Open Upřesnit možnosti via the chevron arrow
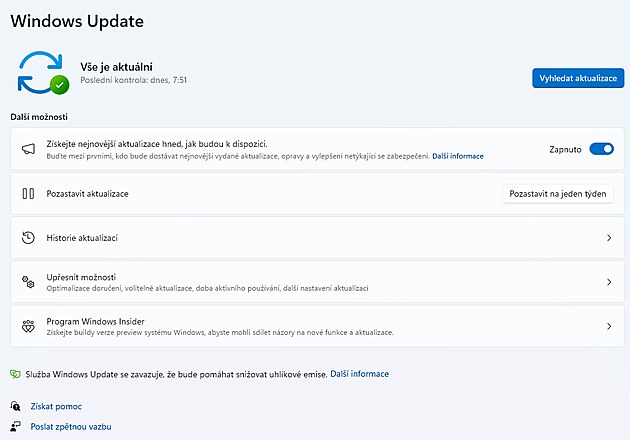The width and height of the screenshot is (630, 440). point(608,282)
